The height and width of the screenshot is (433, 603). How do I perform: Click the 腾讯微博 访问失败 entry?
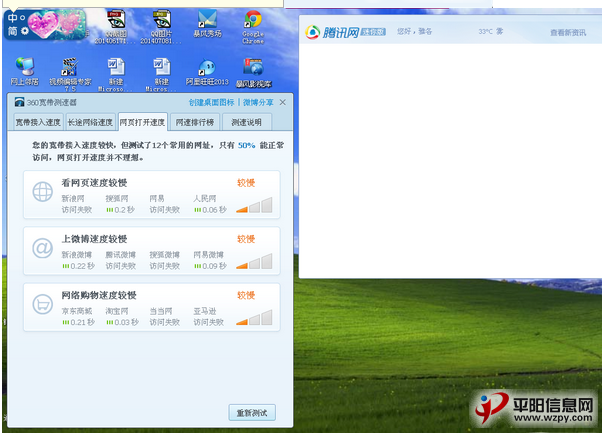coord(121,260)
